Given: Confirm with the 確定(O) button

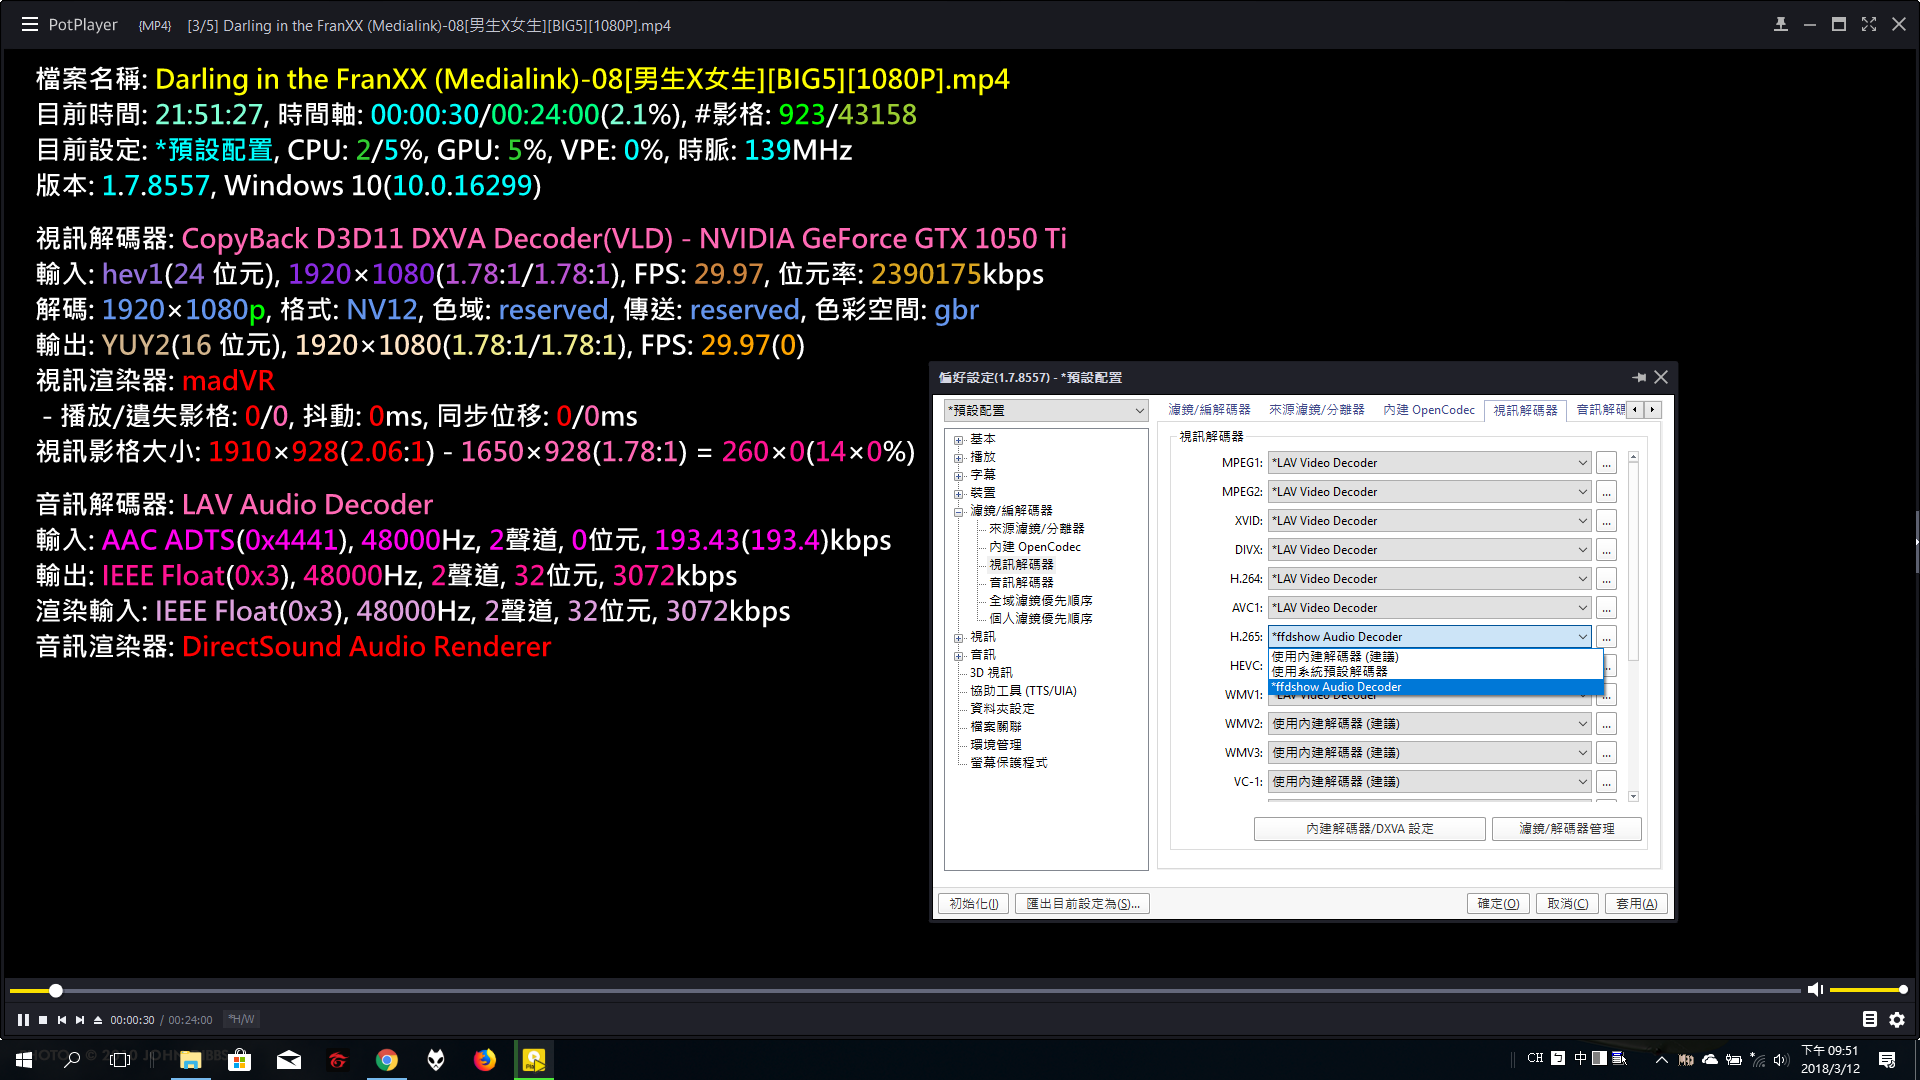Looking at the screenshot, I should [1498, 904].
